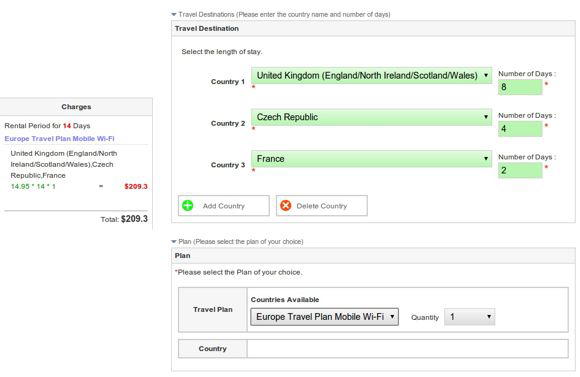Collapse the Travel Destinations section triangle
The width and height of the screenshot is (580, 377).
(x=174, y=15)
